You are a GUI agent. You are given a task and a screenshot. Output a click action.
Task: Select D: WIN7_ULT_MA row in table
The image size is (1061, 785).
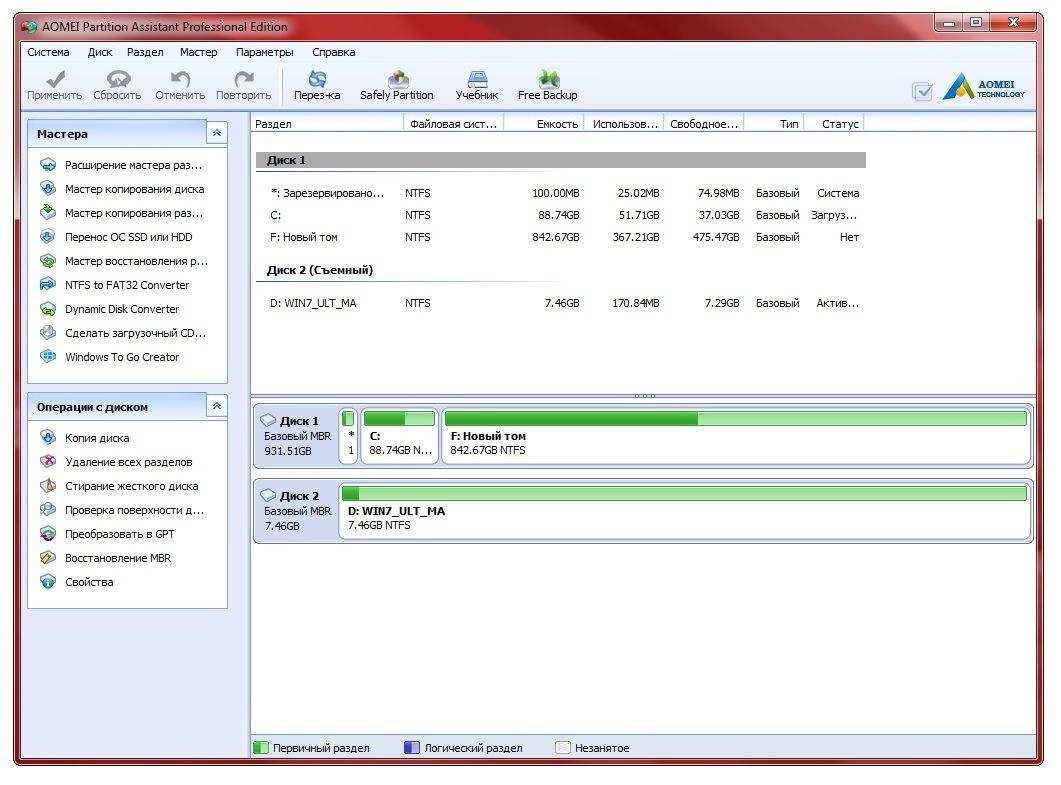pos(560,303)
